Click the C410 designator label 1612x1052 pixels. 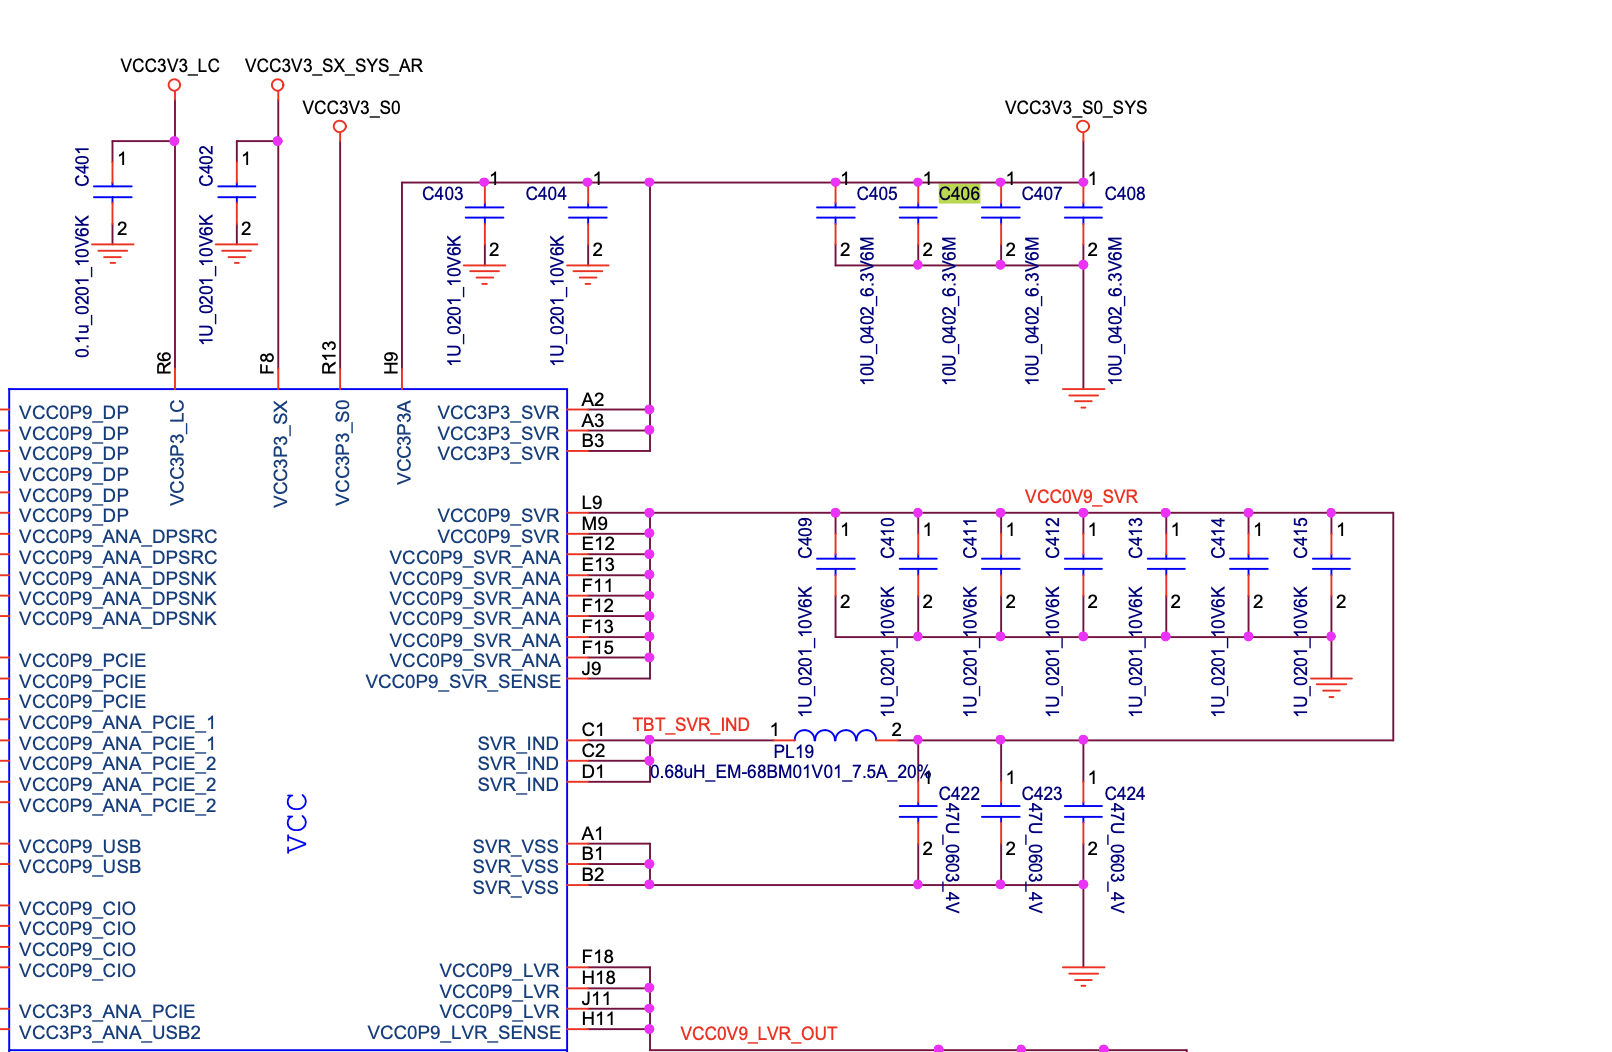click(x=887, y=538)
